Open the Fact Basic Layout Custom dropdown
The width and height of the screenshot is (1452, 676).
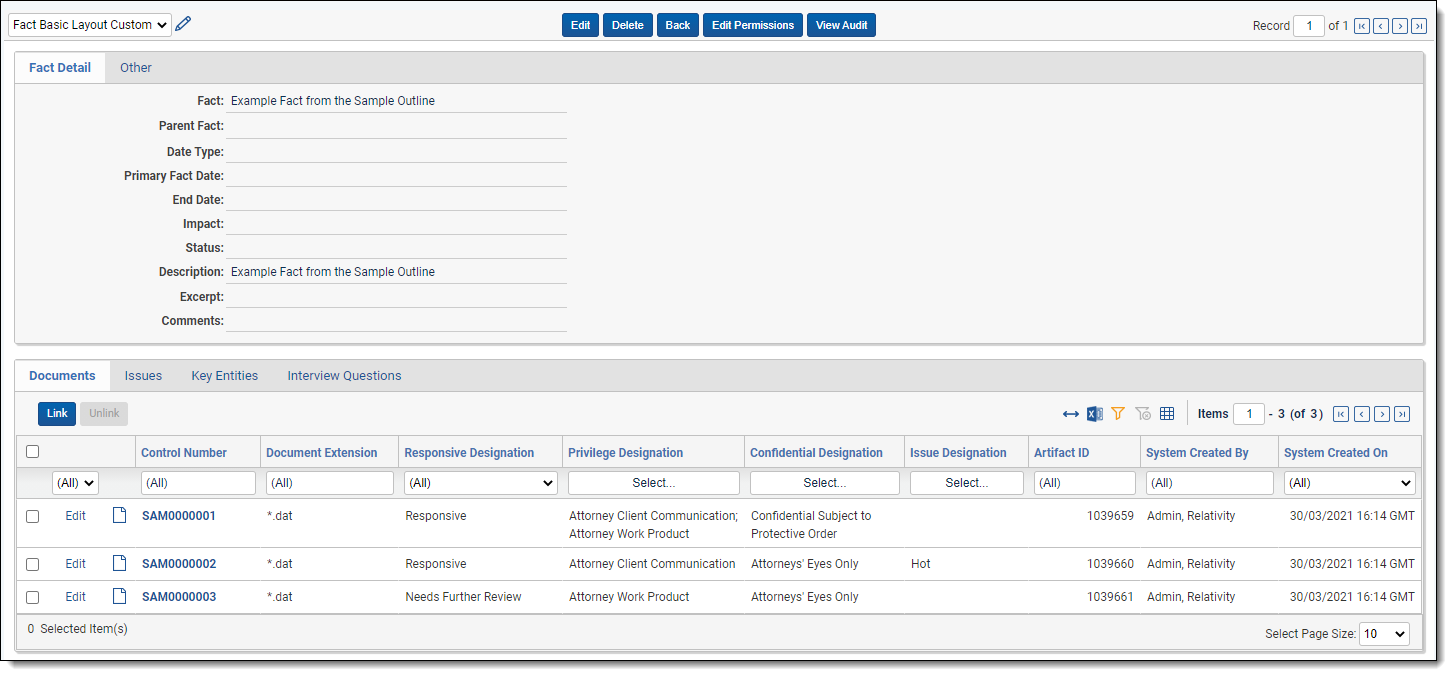click(x=90, y=25)
